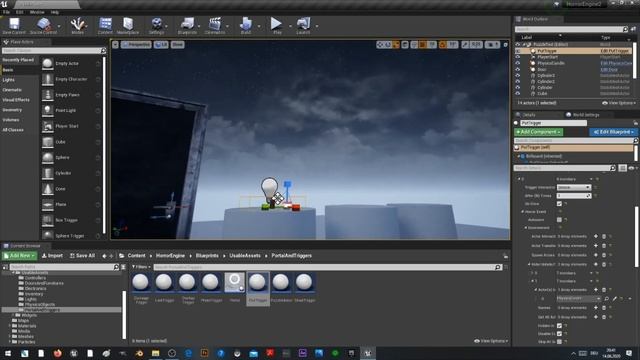Open the Add New dropdown in Content Browser

pos(19,256)
